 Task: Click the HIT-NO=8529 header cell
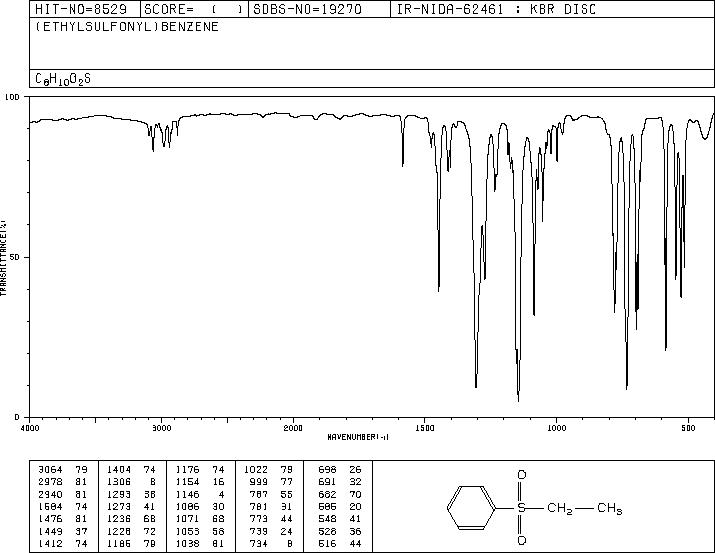(x=85, y=9)
